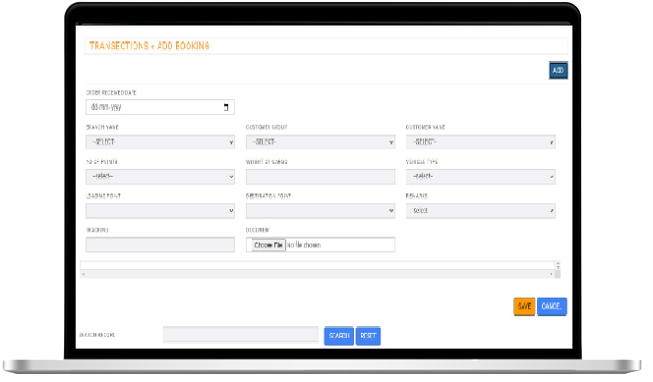Click the order received date input
Viewport: 653px width, 382px height.
(160, 107)
